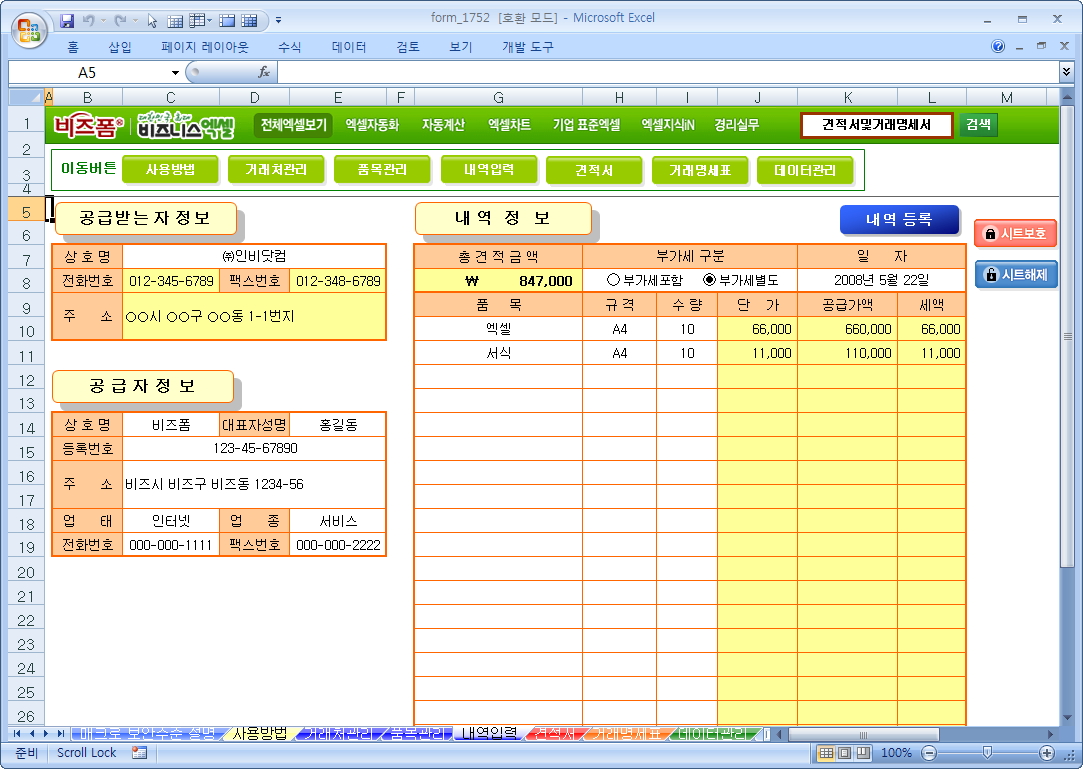Open Excel Help question mark icon
This screenshot has height=769, width=1083.
coord(998,46)
